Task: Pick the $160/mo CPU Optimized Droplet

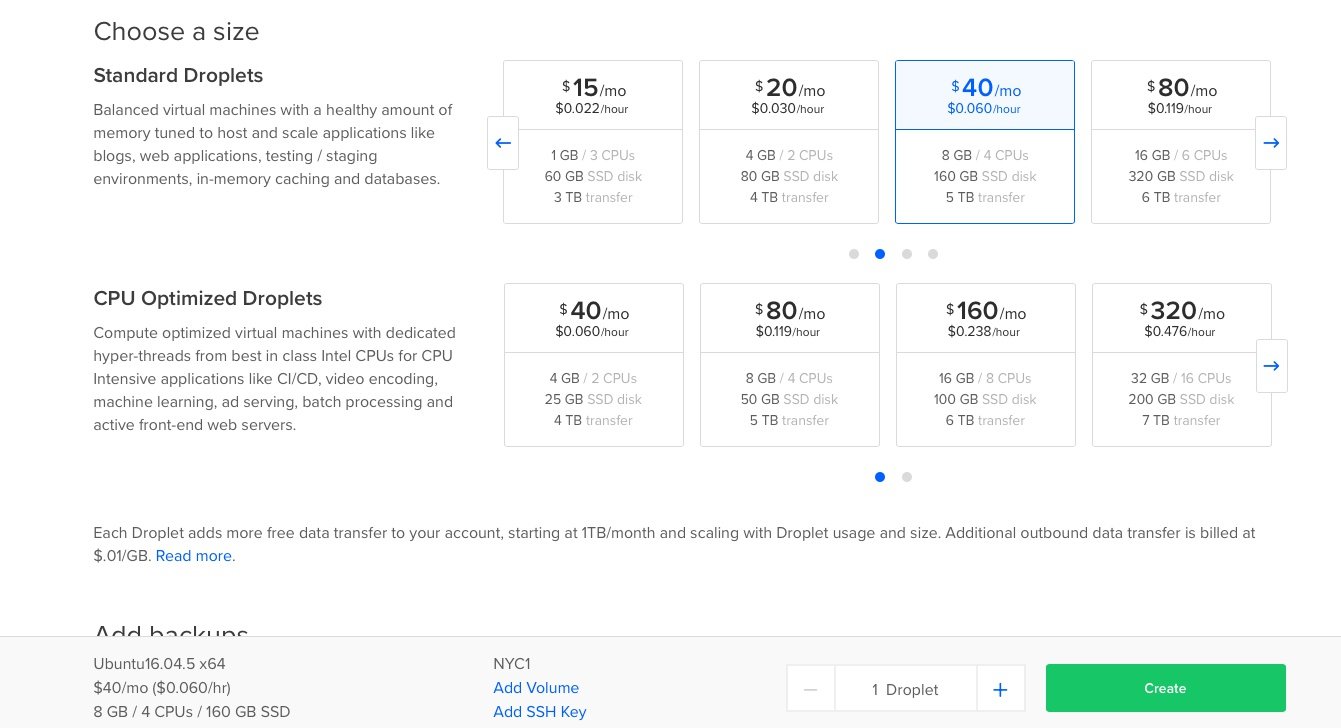Action: (x=986, y=364)
